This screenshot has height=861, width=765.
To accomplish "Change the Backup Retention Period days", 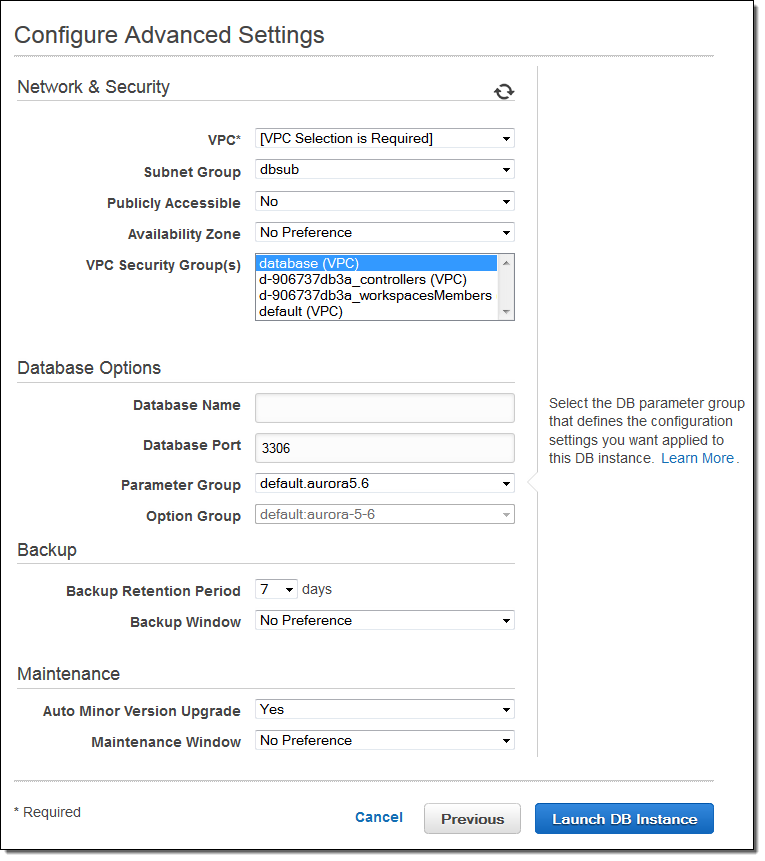I will click(x=276, y=590).
